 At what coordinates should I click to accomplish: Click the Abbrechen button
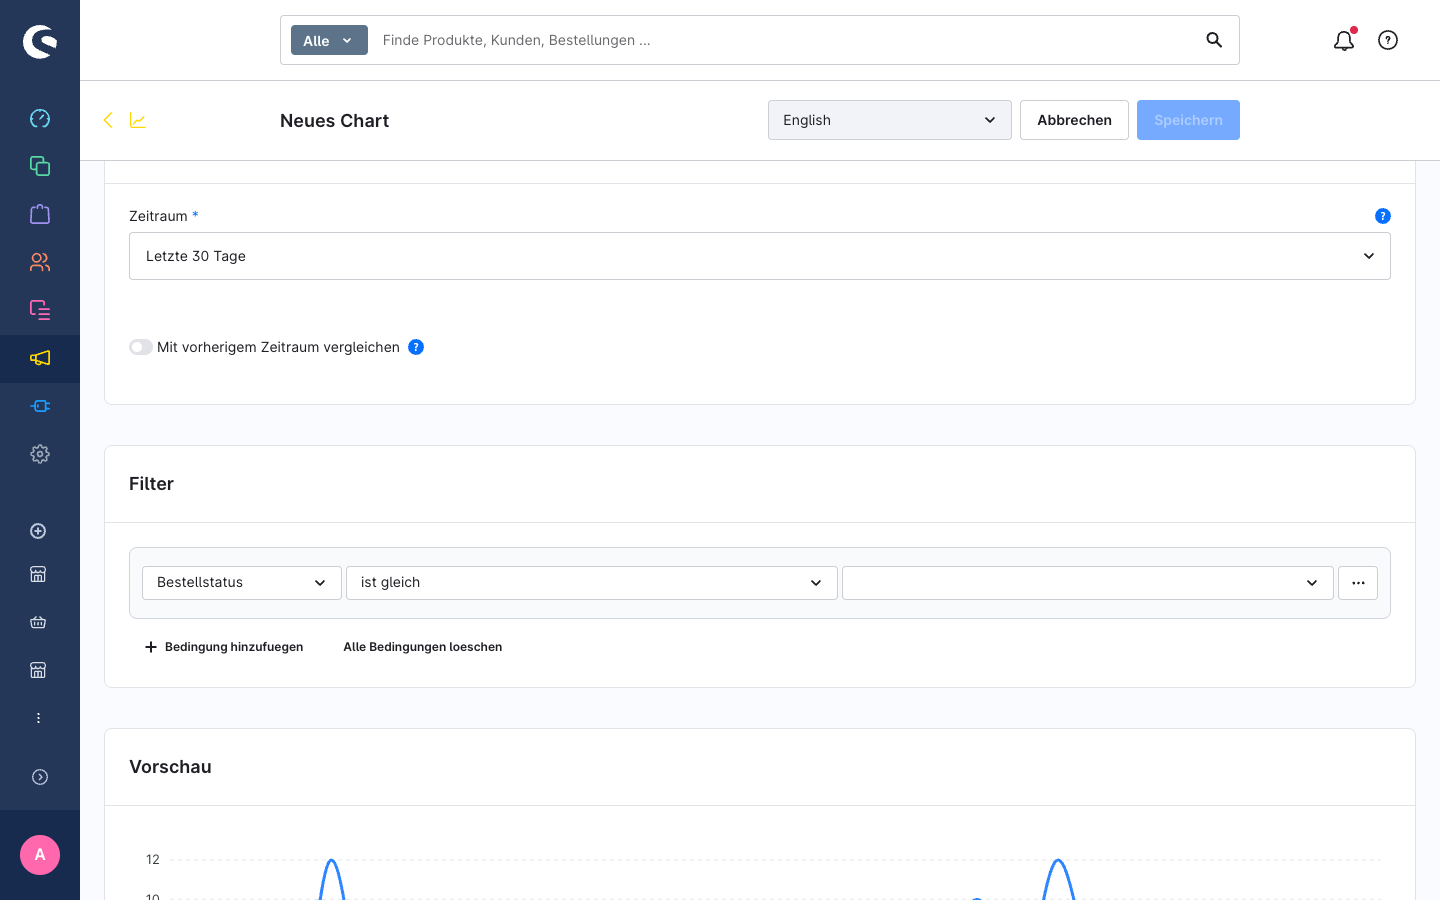click(1074, 120)
